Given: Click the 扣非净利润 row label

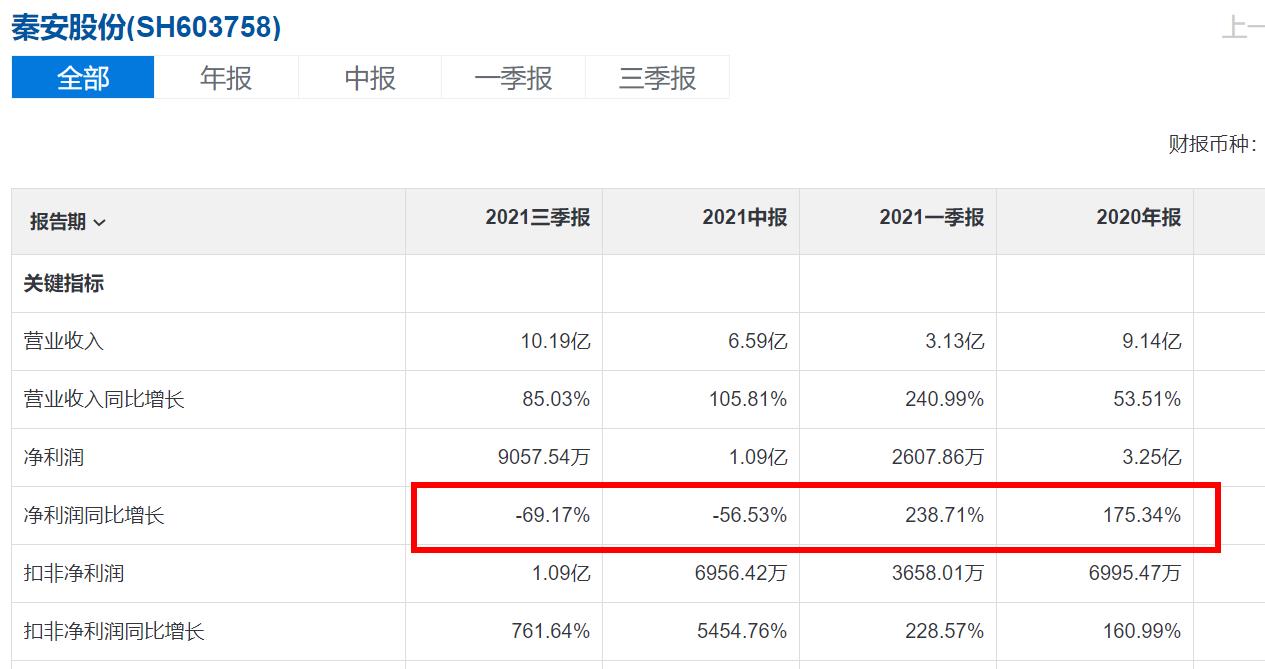Looking at the screenshot, I should pyautogui.click(x=74, y=573).
